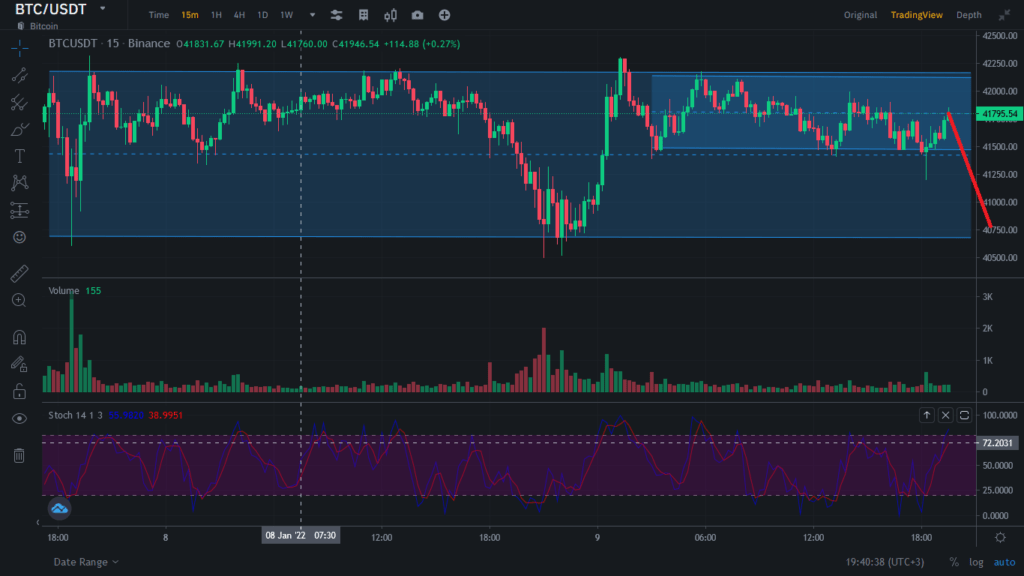Switch to the Original chart tab

[860, 15]
